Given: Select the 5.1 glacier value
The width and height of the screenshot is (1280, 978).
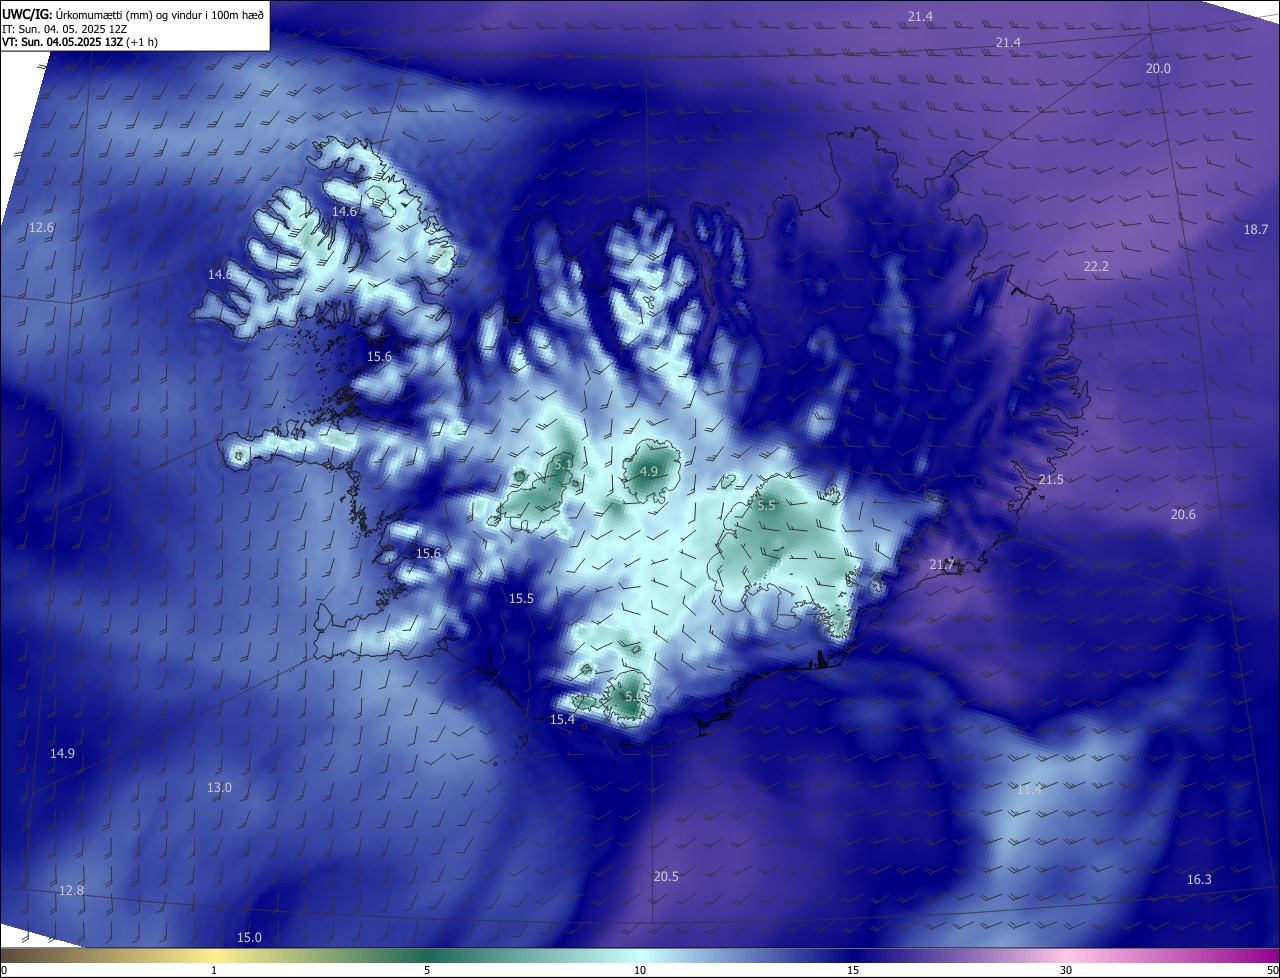Looking at the screenshot, I should tap(563, 465).
